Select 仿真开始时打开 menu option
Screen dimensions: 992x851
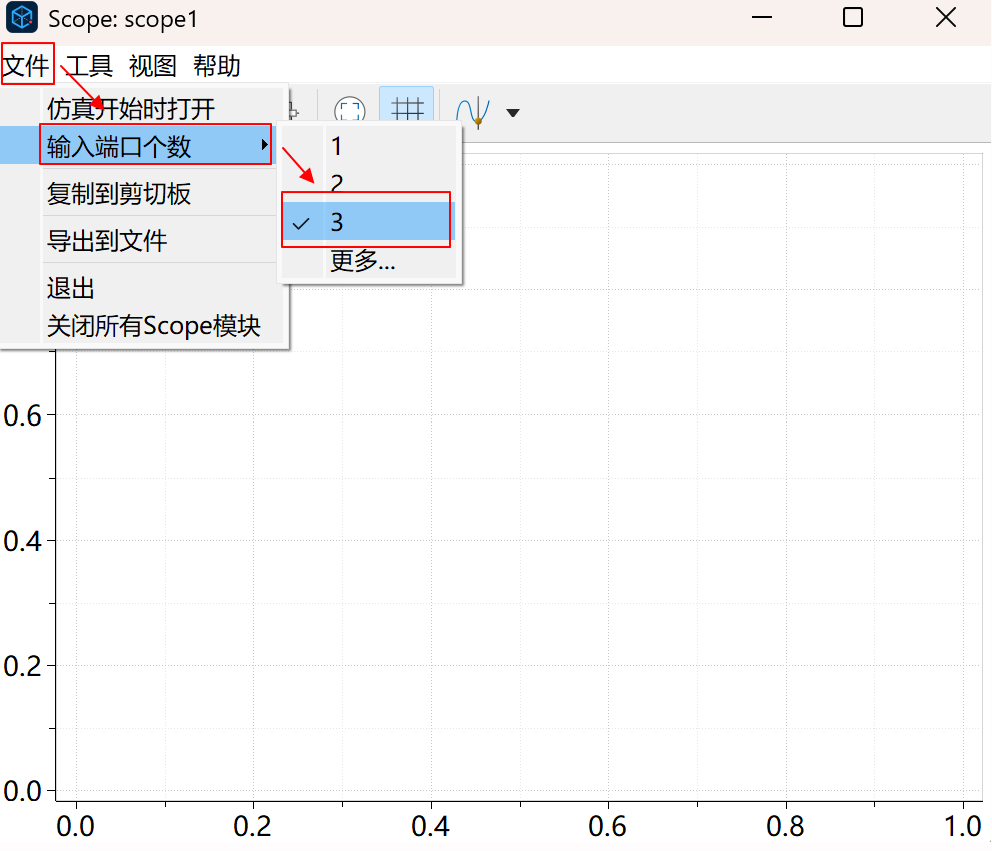[130, 108]
